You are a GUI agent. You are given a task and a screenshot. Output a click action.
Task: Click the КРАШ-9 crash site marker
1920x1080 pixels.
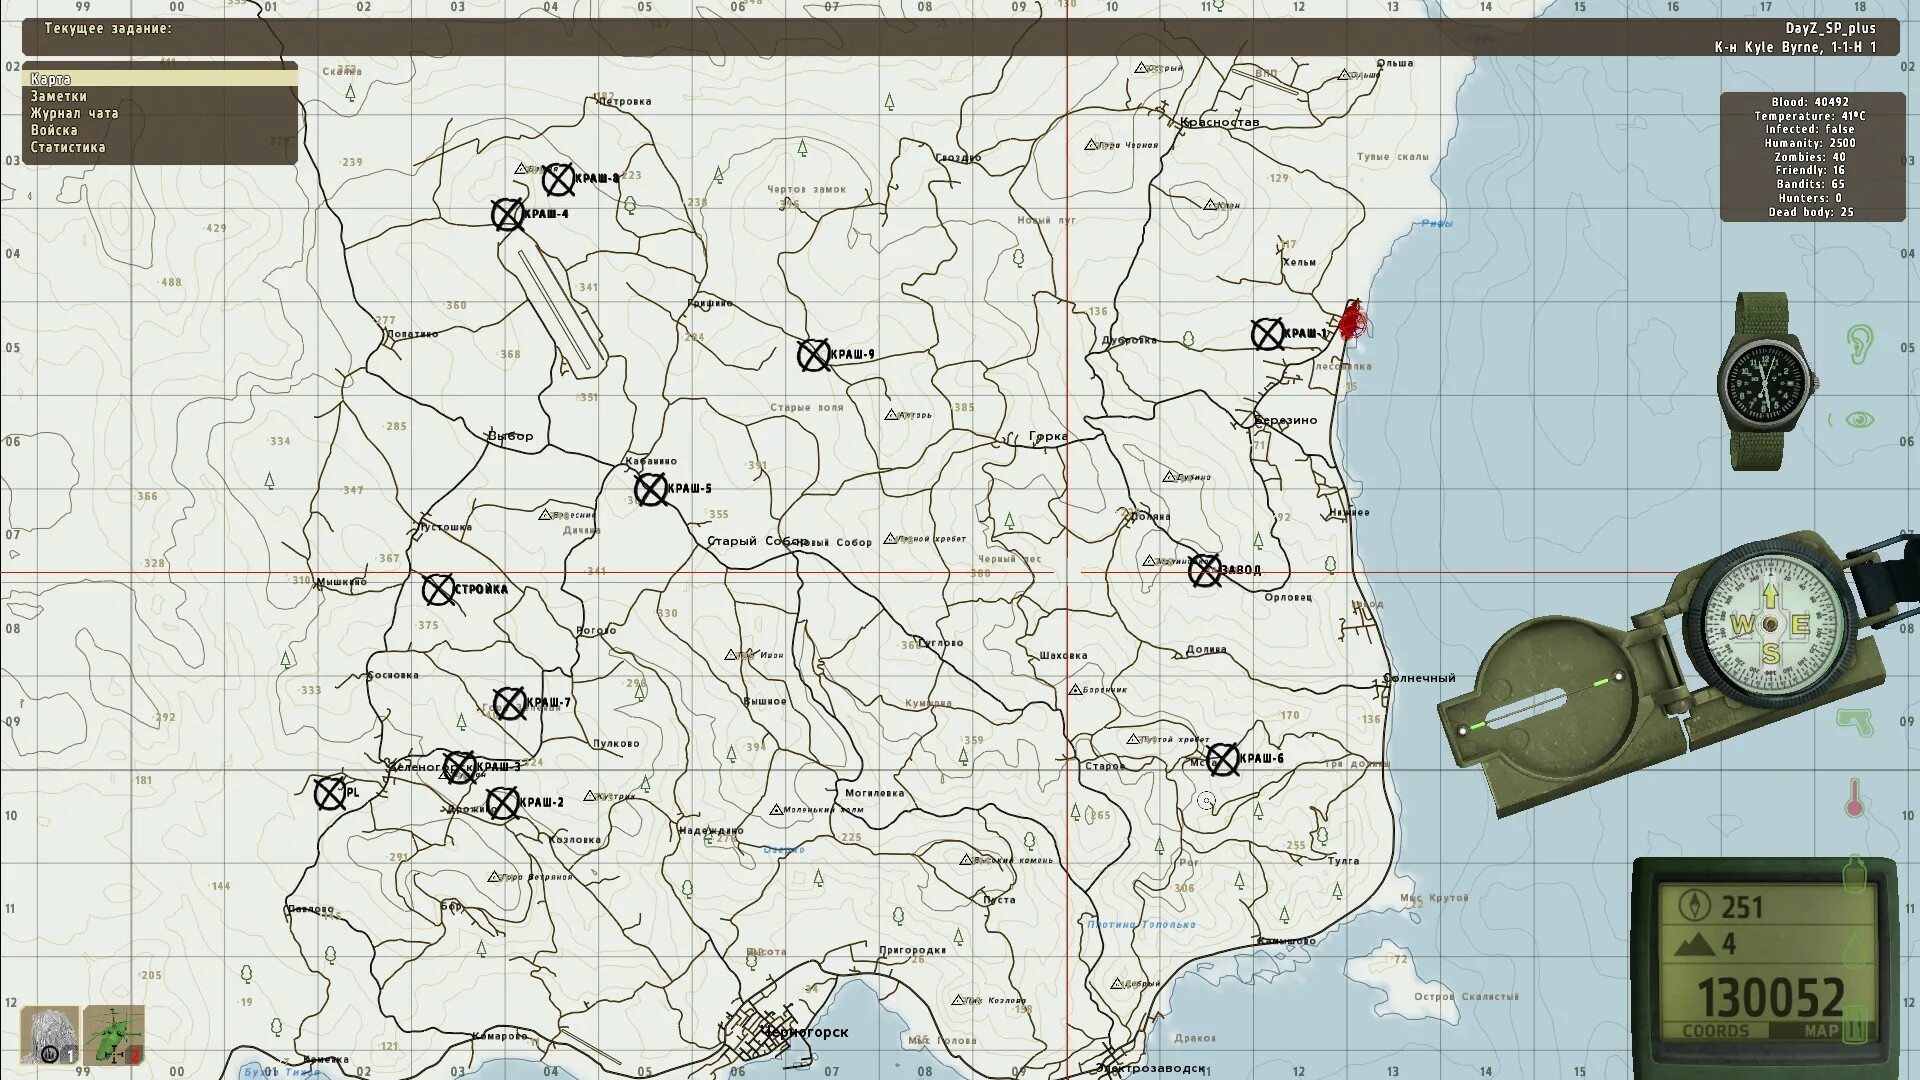coord(814,355)
